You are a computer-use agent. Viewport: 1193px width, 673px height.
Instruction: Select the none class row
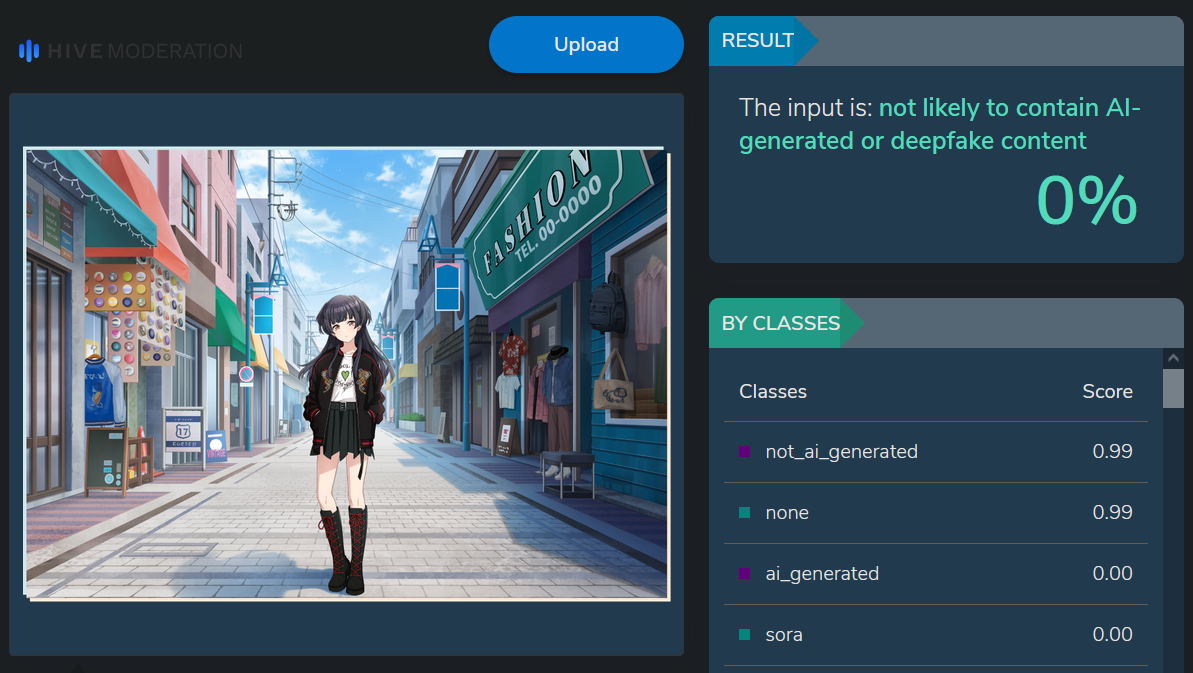tap(936, 513)
